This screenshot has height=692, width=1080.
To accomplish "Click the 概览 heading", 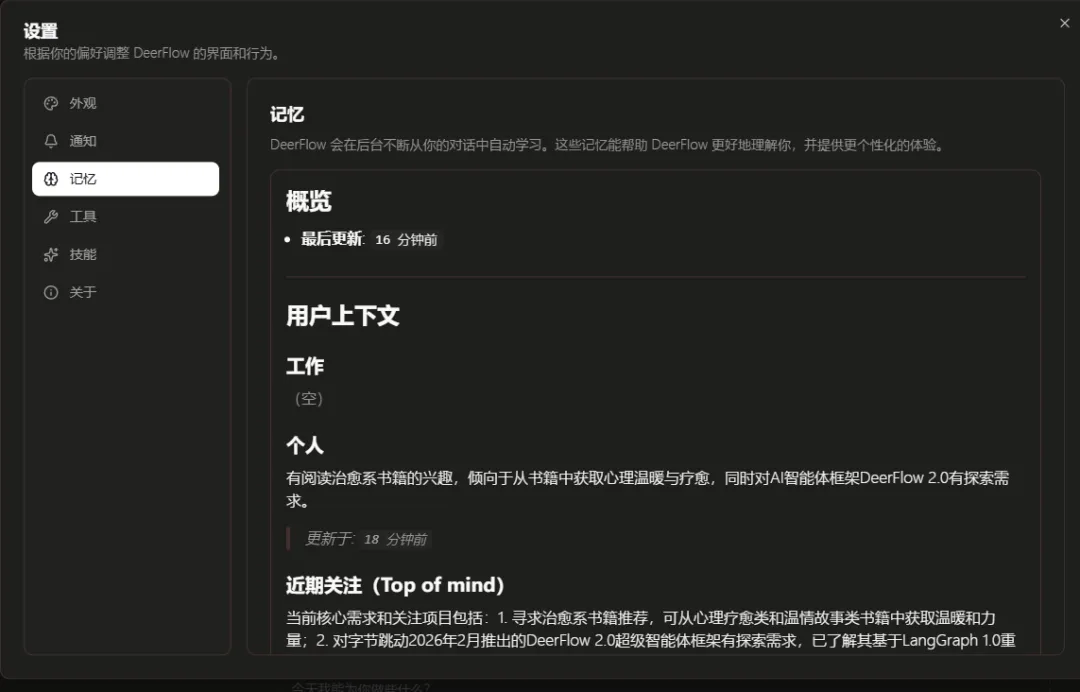I will pos(309,202).
